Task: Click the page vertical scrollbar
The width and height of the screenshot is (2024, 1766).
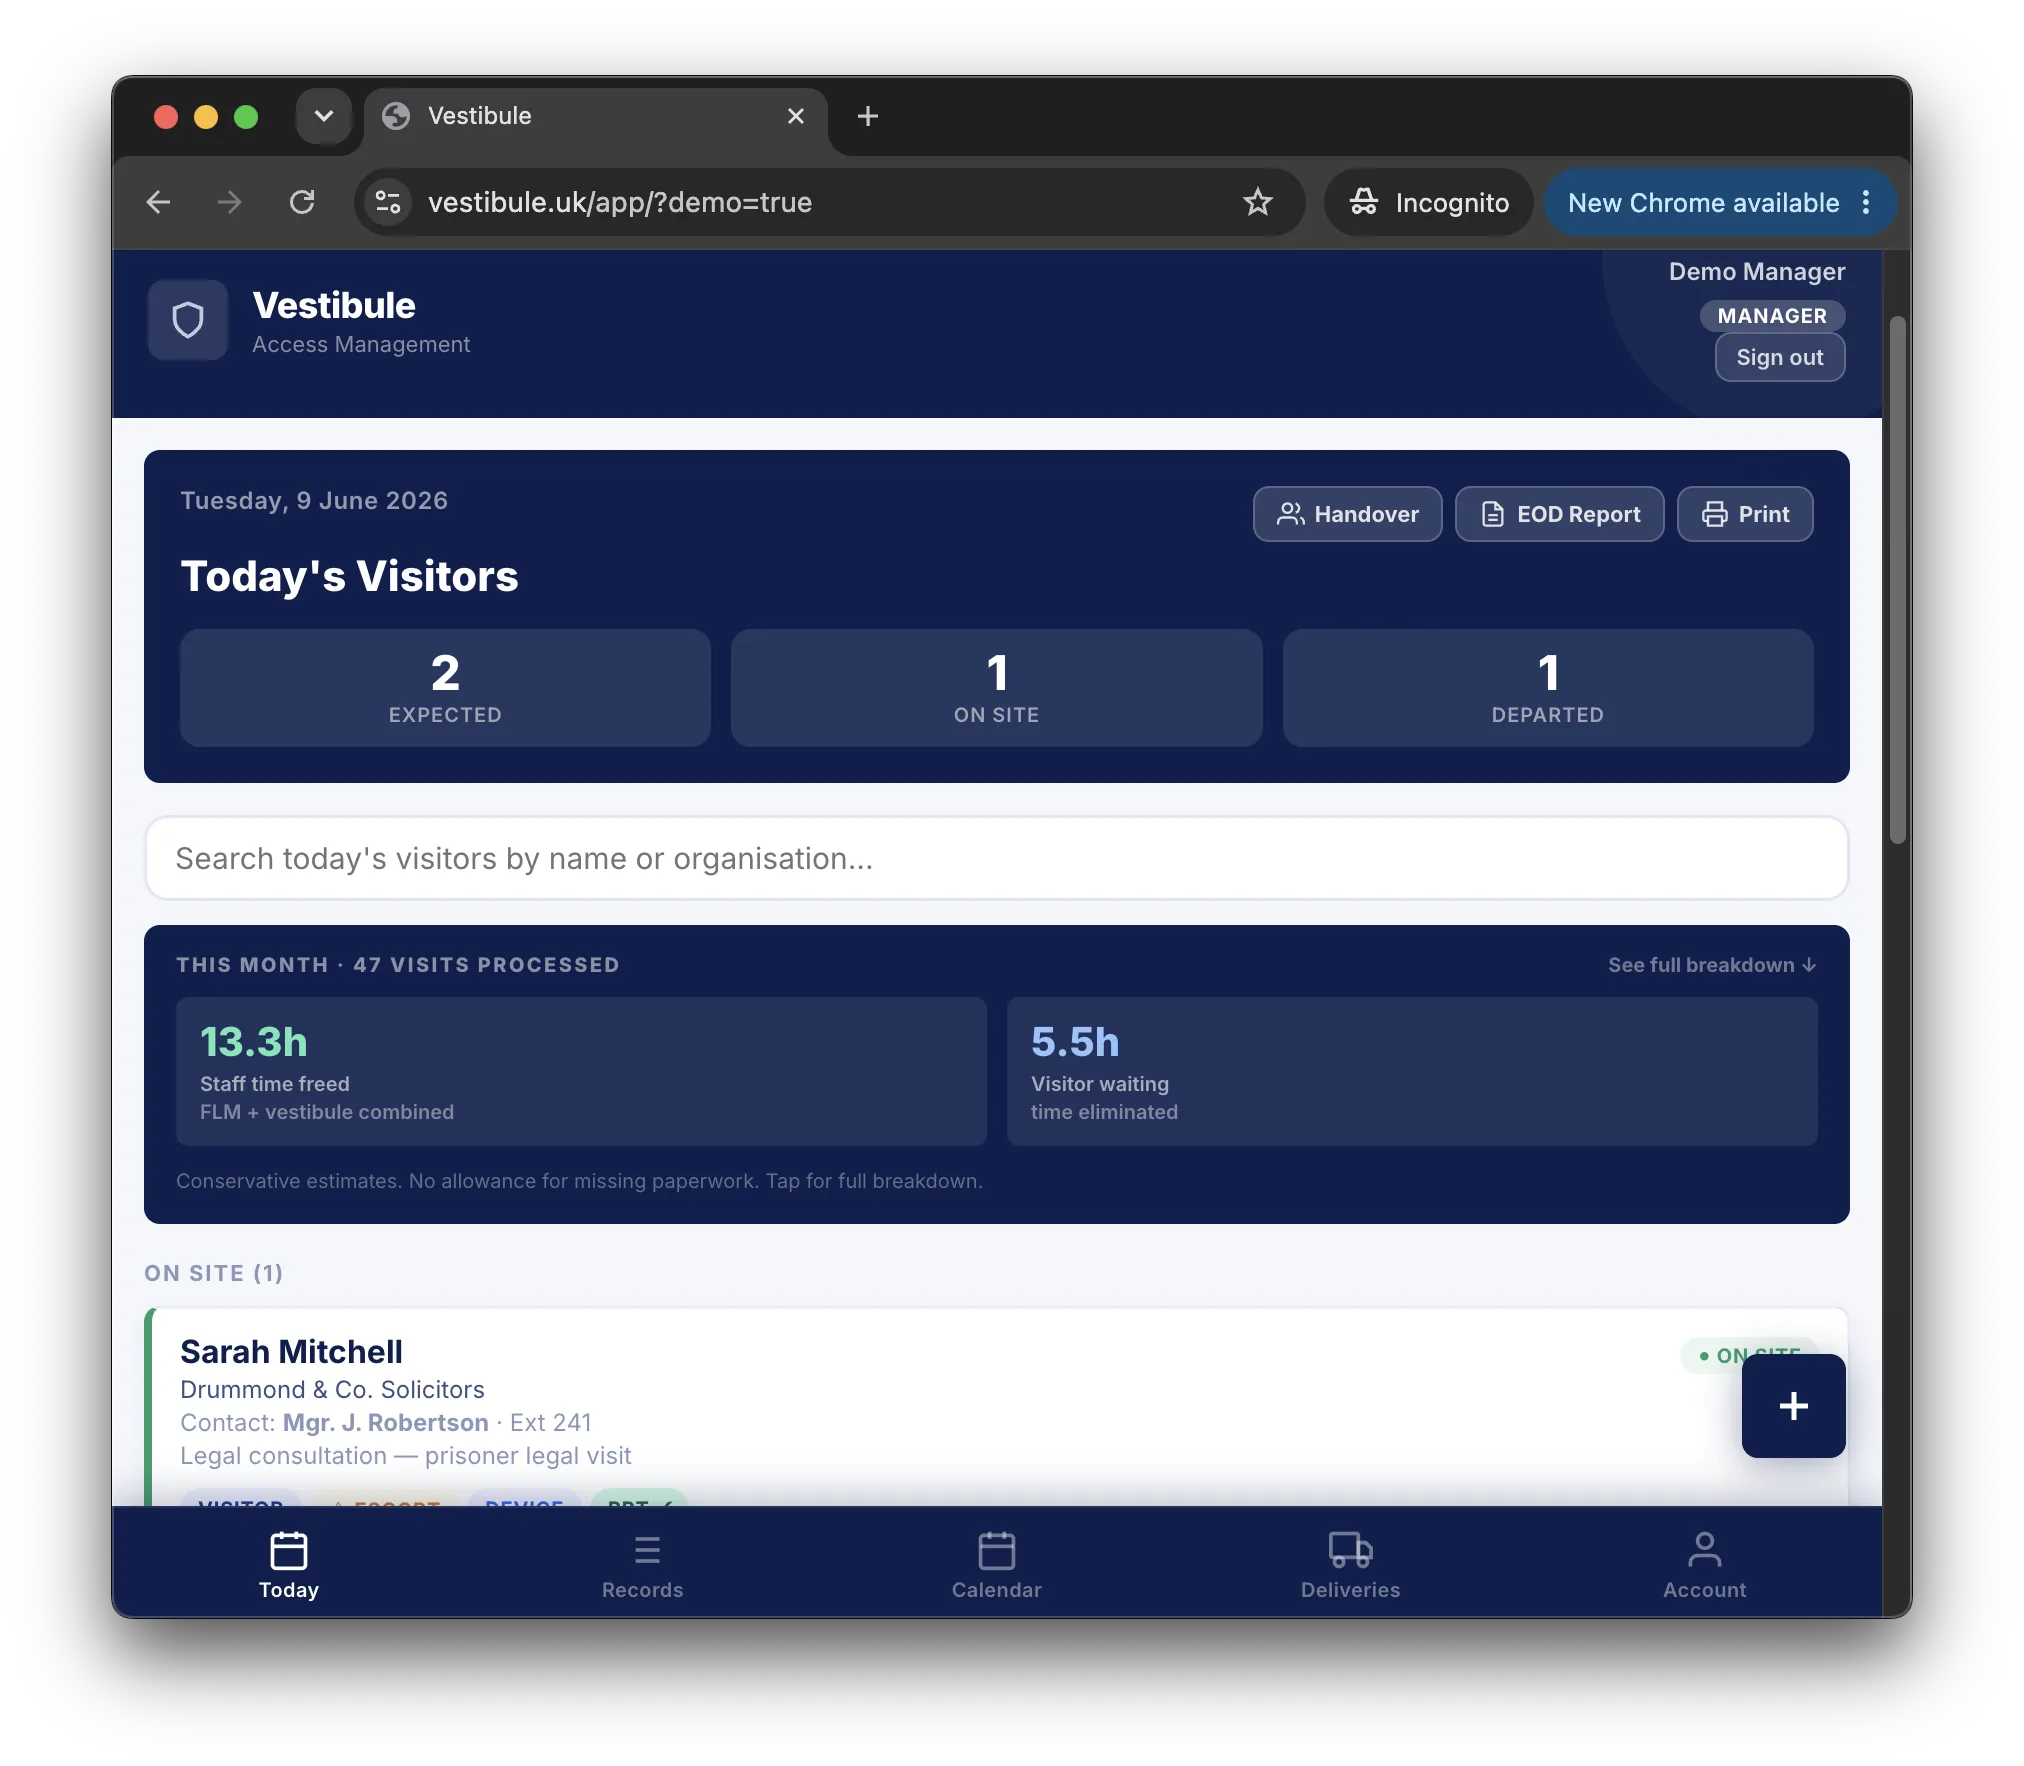Action: [1897, 580]
